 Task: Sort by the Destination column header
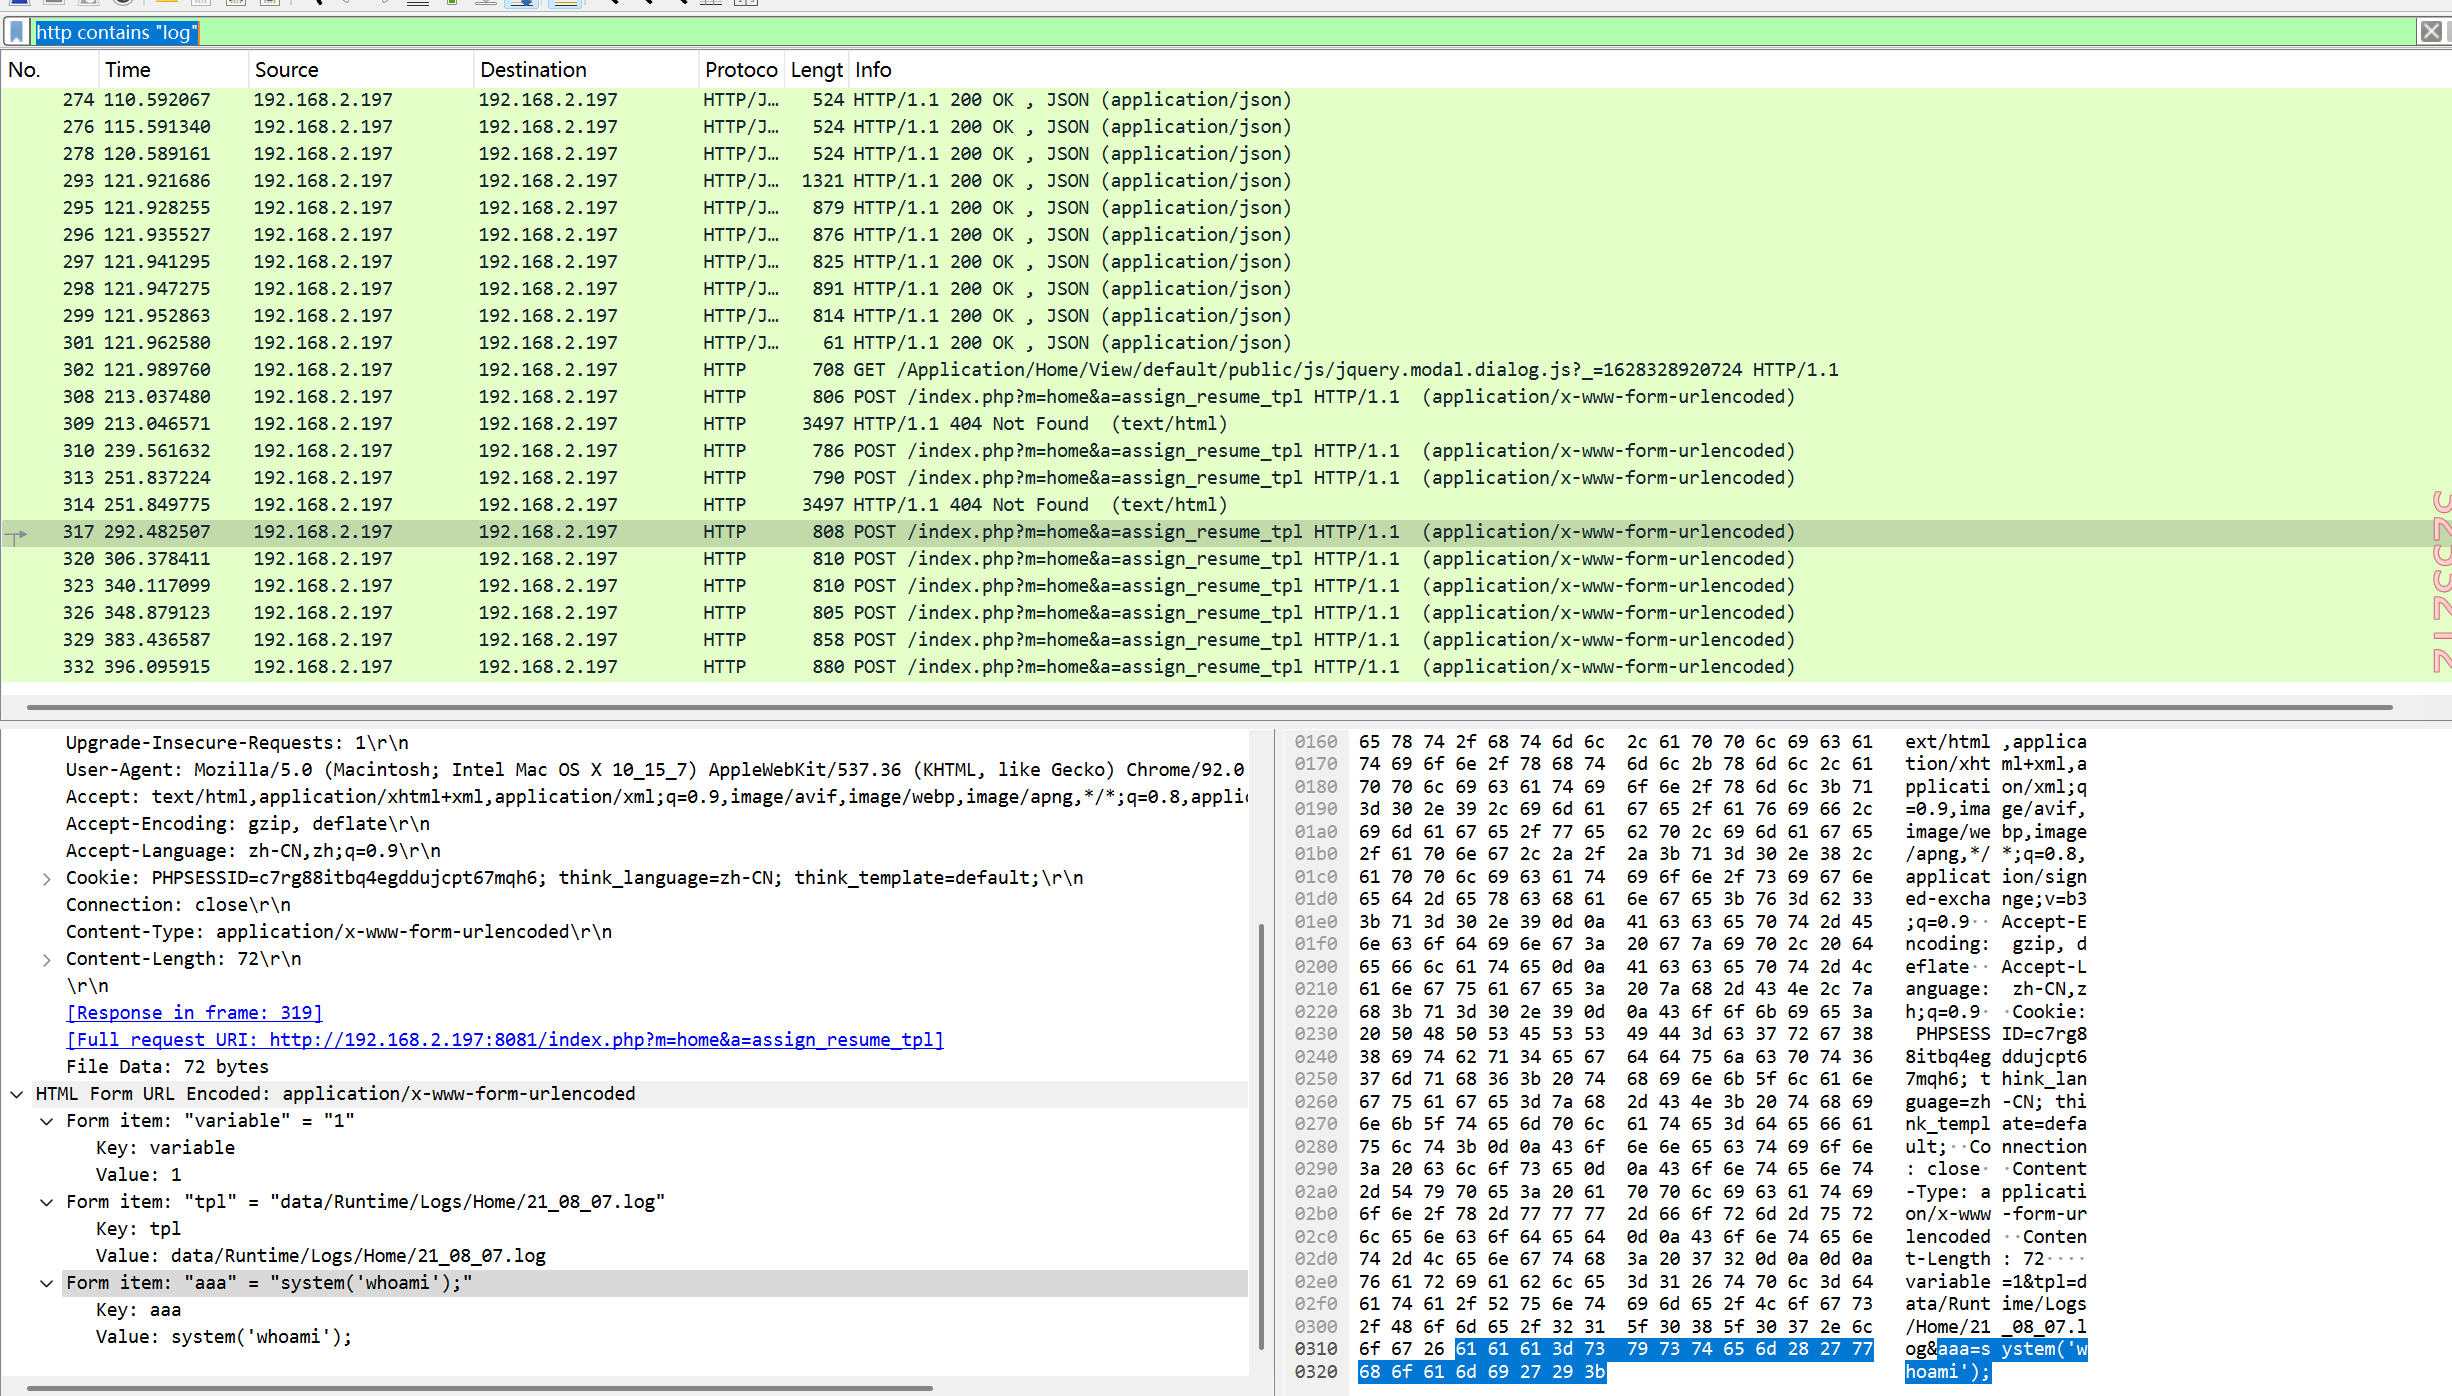533,70
